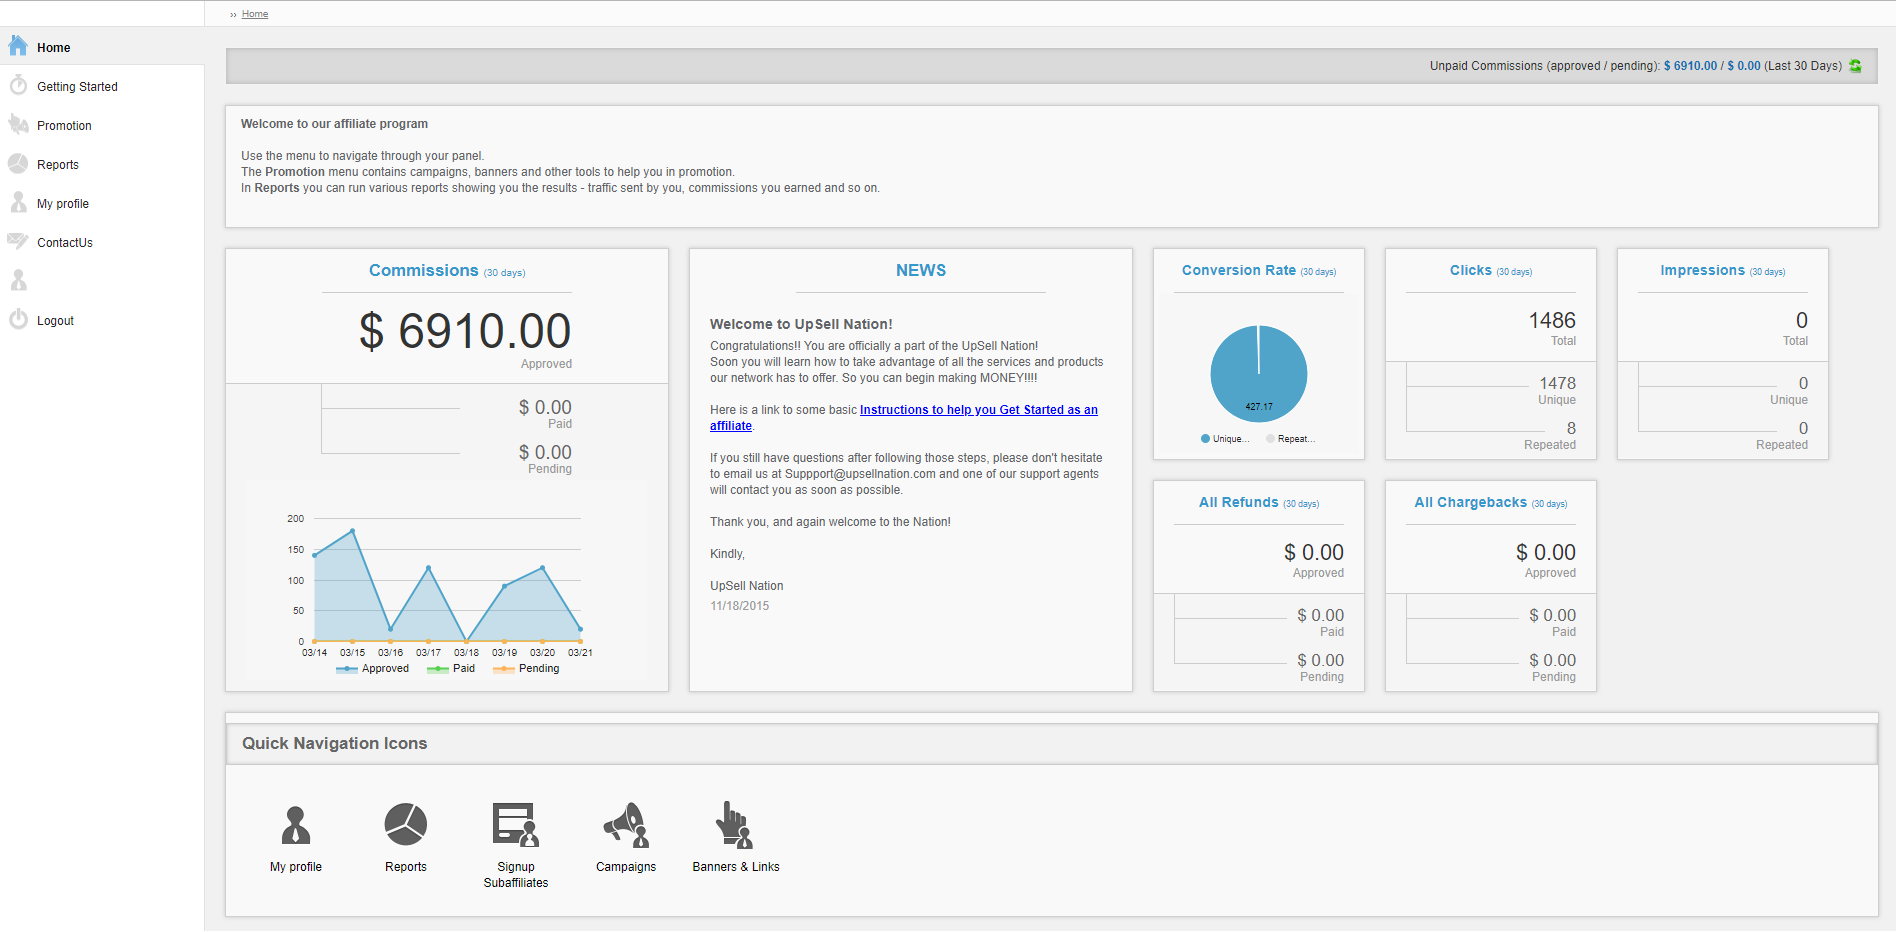This screenshot has height=932, width=1896.
Task: Toggle Unique legend in Conversion Rate chart
Action: 1225,439
